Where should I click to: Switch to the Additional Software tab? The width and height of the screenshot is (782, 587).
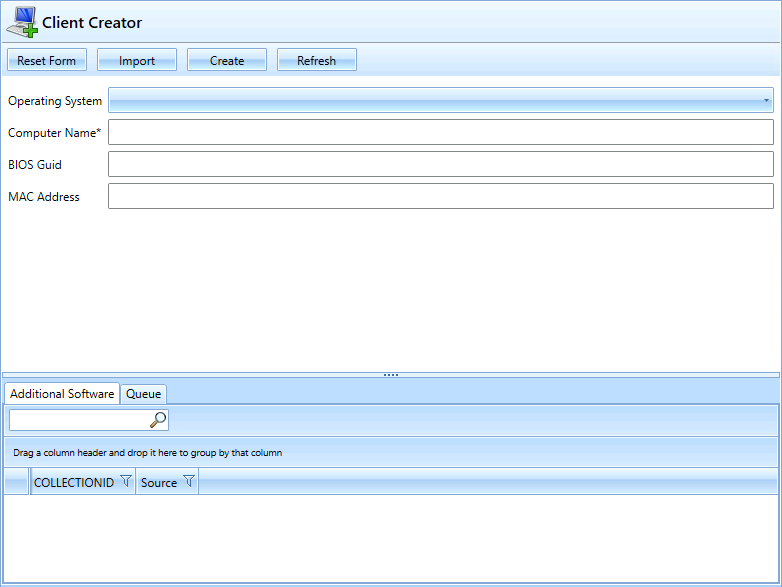pyautogui.click(x=62, y=394)
